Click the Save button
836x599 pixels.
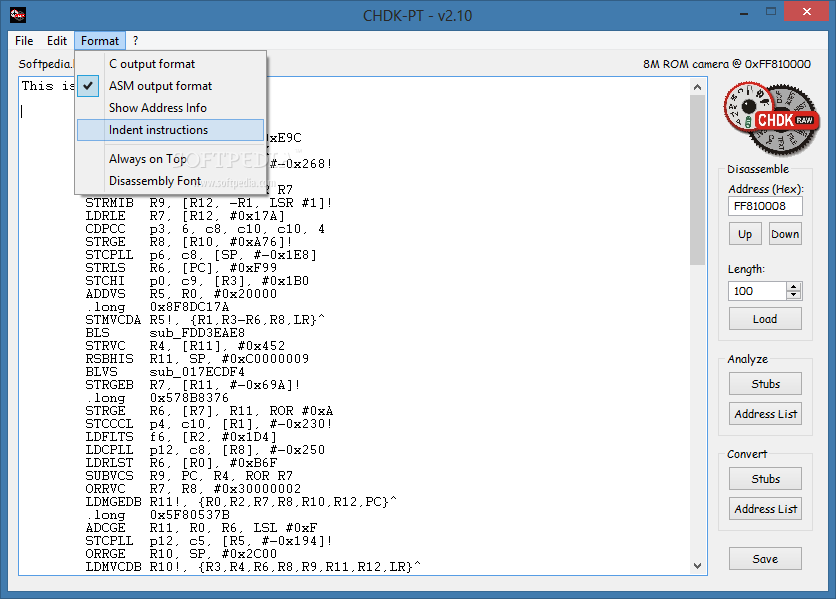(765, 559)
